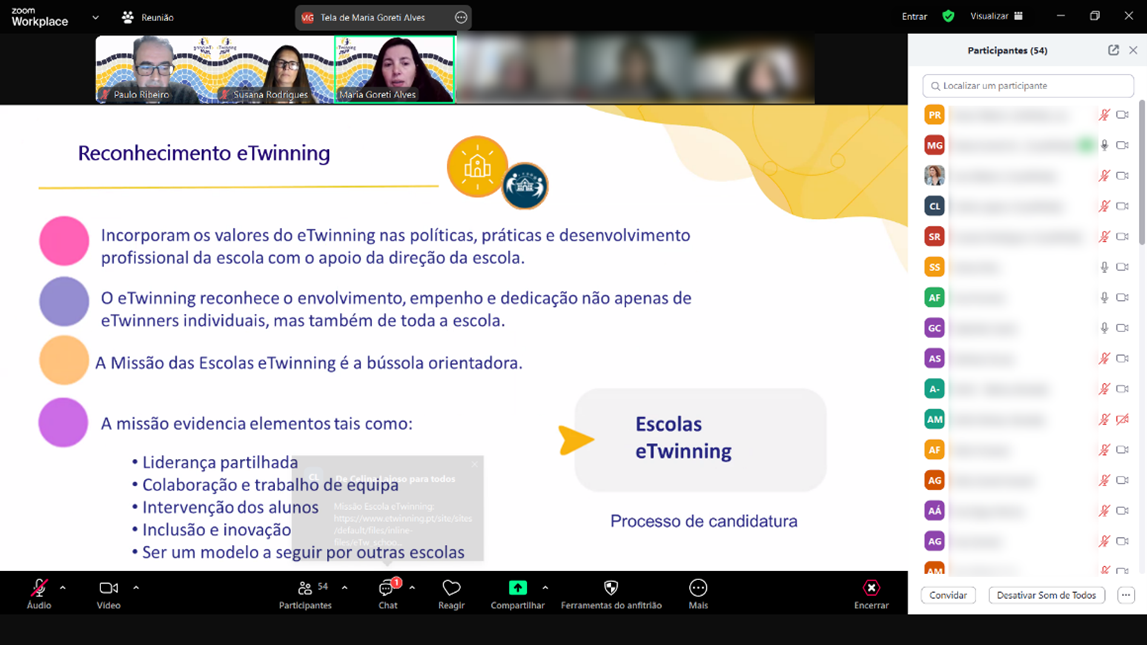Click Entrar in the title bar

coord(914,16)
